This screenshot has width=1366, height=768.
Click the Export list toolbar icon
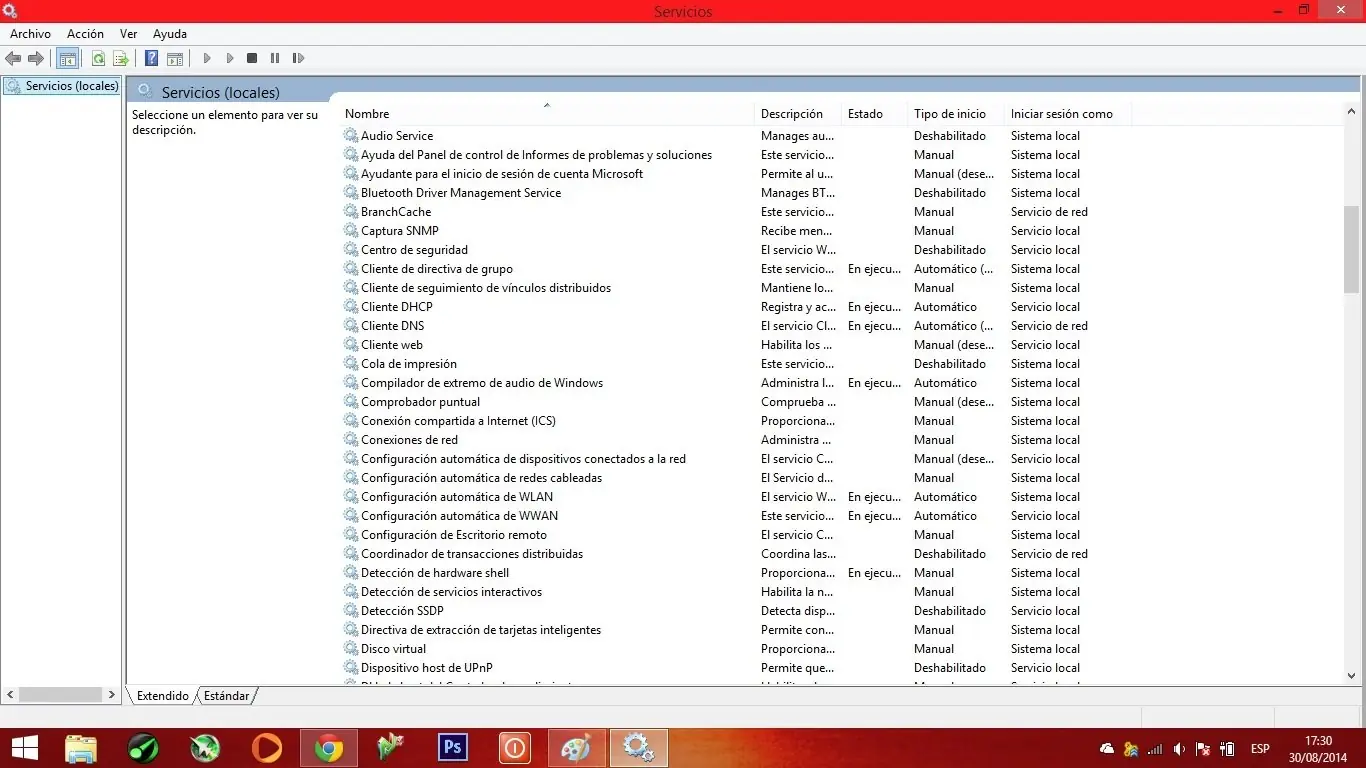[121, 59]
